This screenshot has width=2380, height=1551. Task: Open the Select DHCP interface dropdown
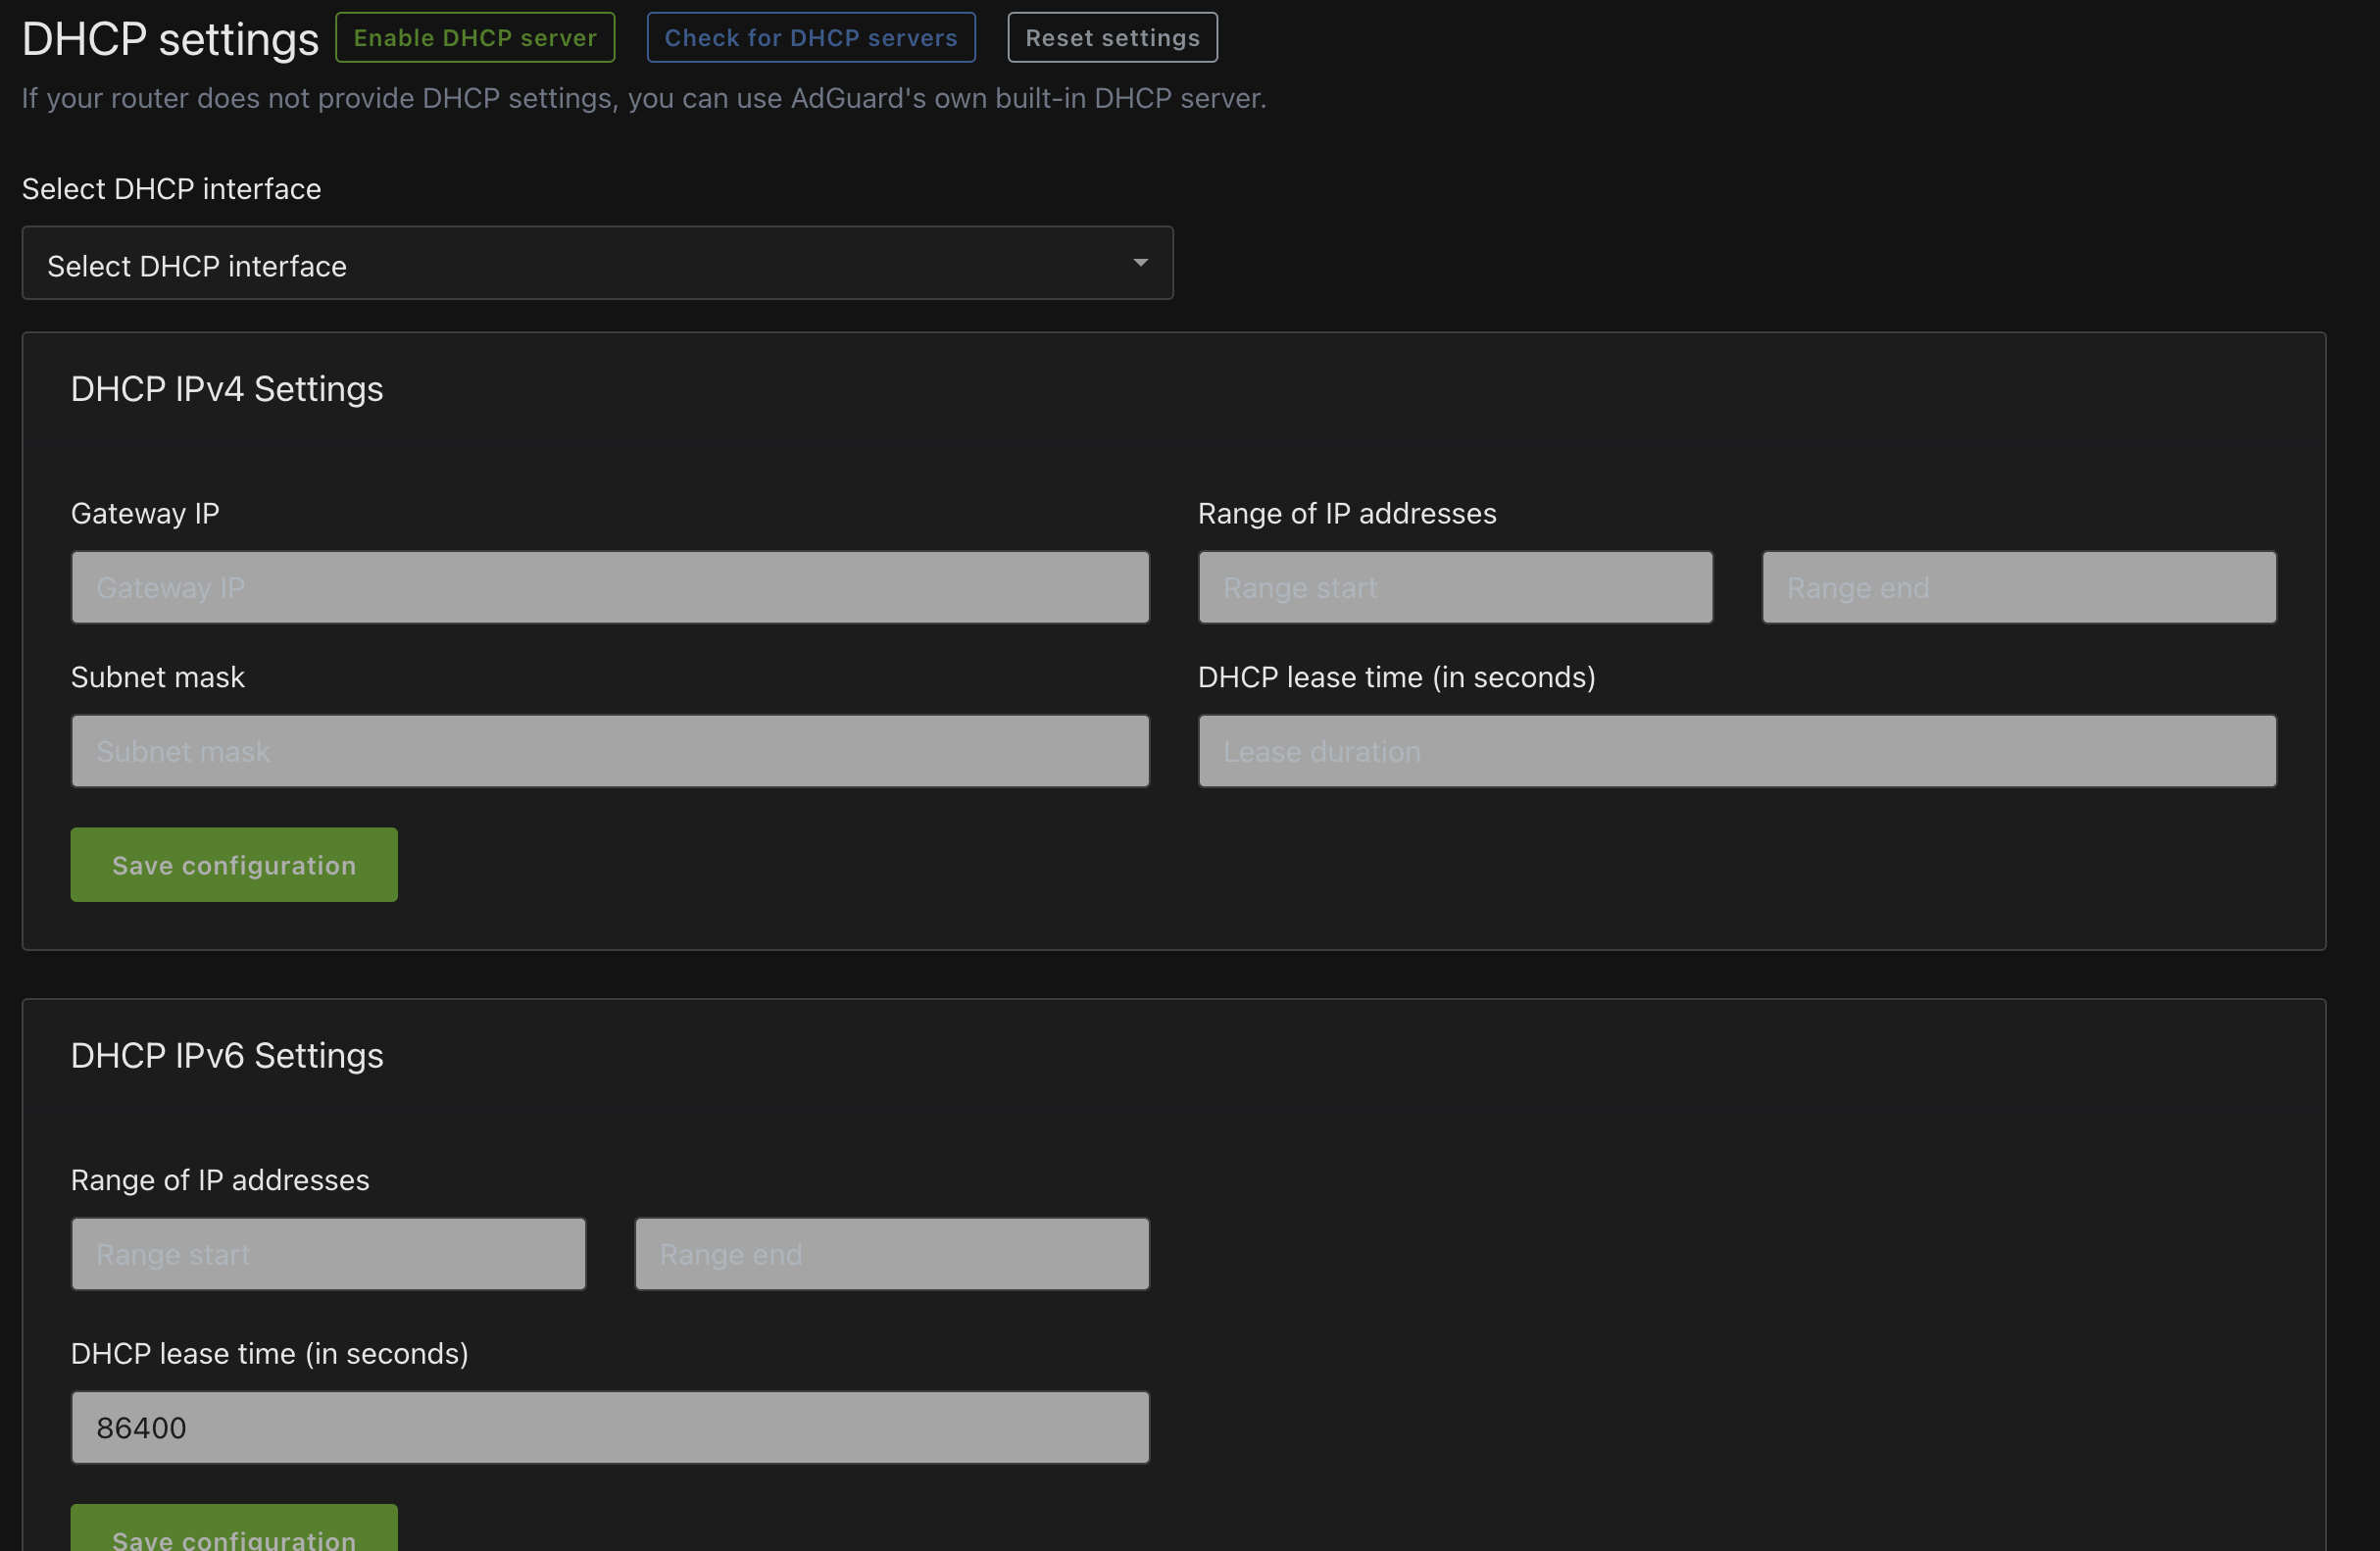tap(597, 263)
